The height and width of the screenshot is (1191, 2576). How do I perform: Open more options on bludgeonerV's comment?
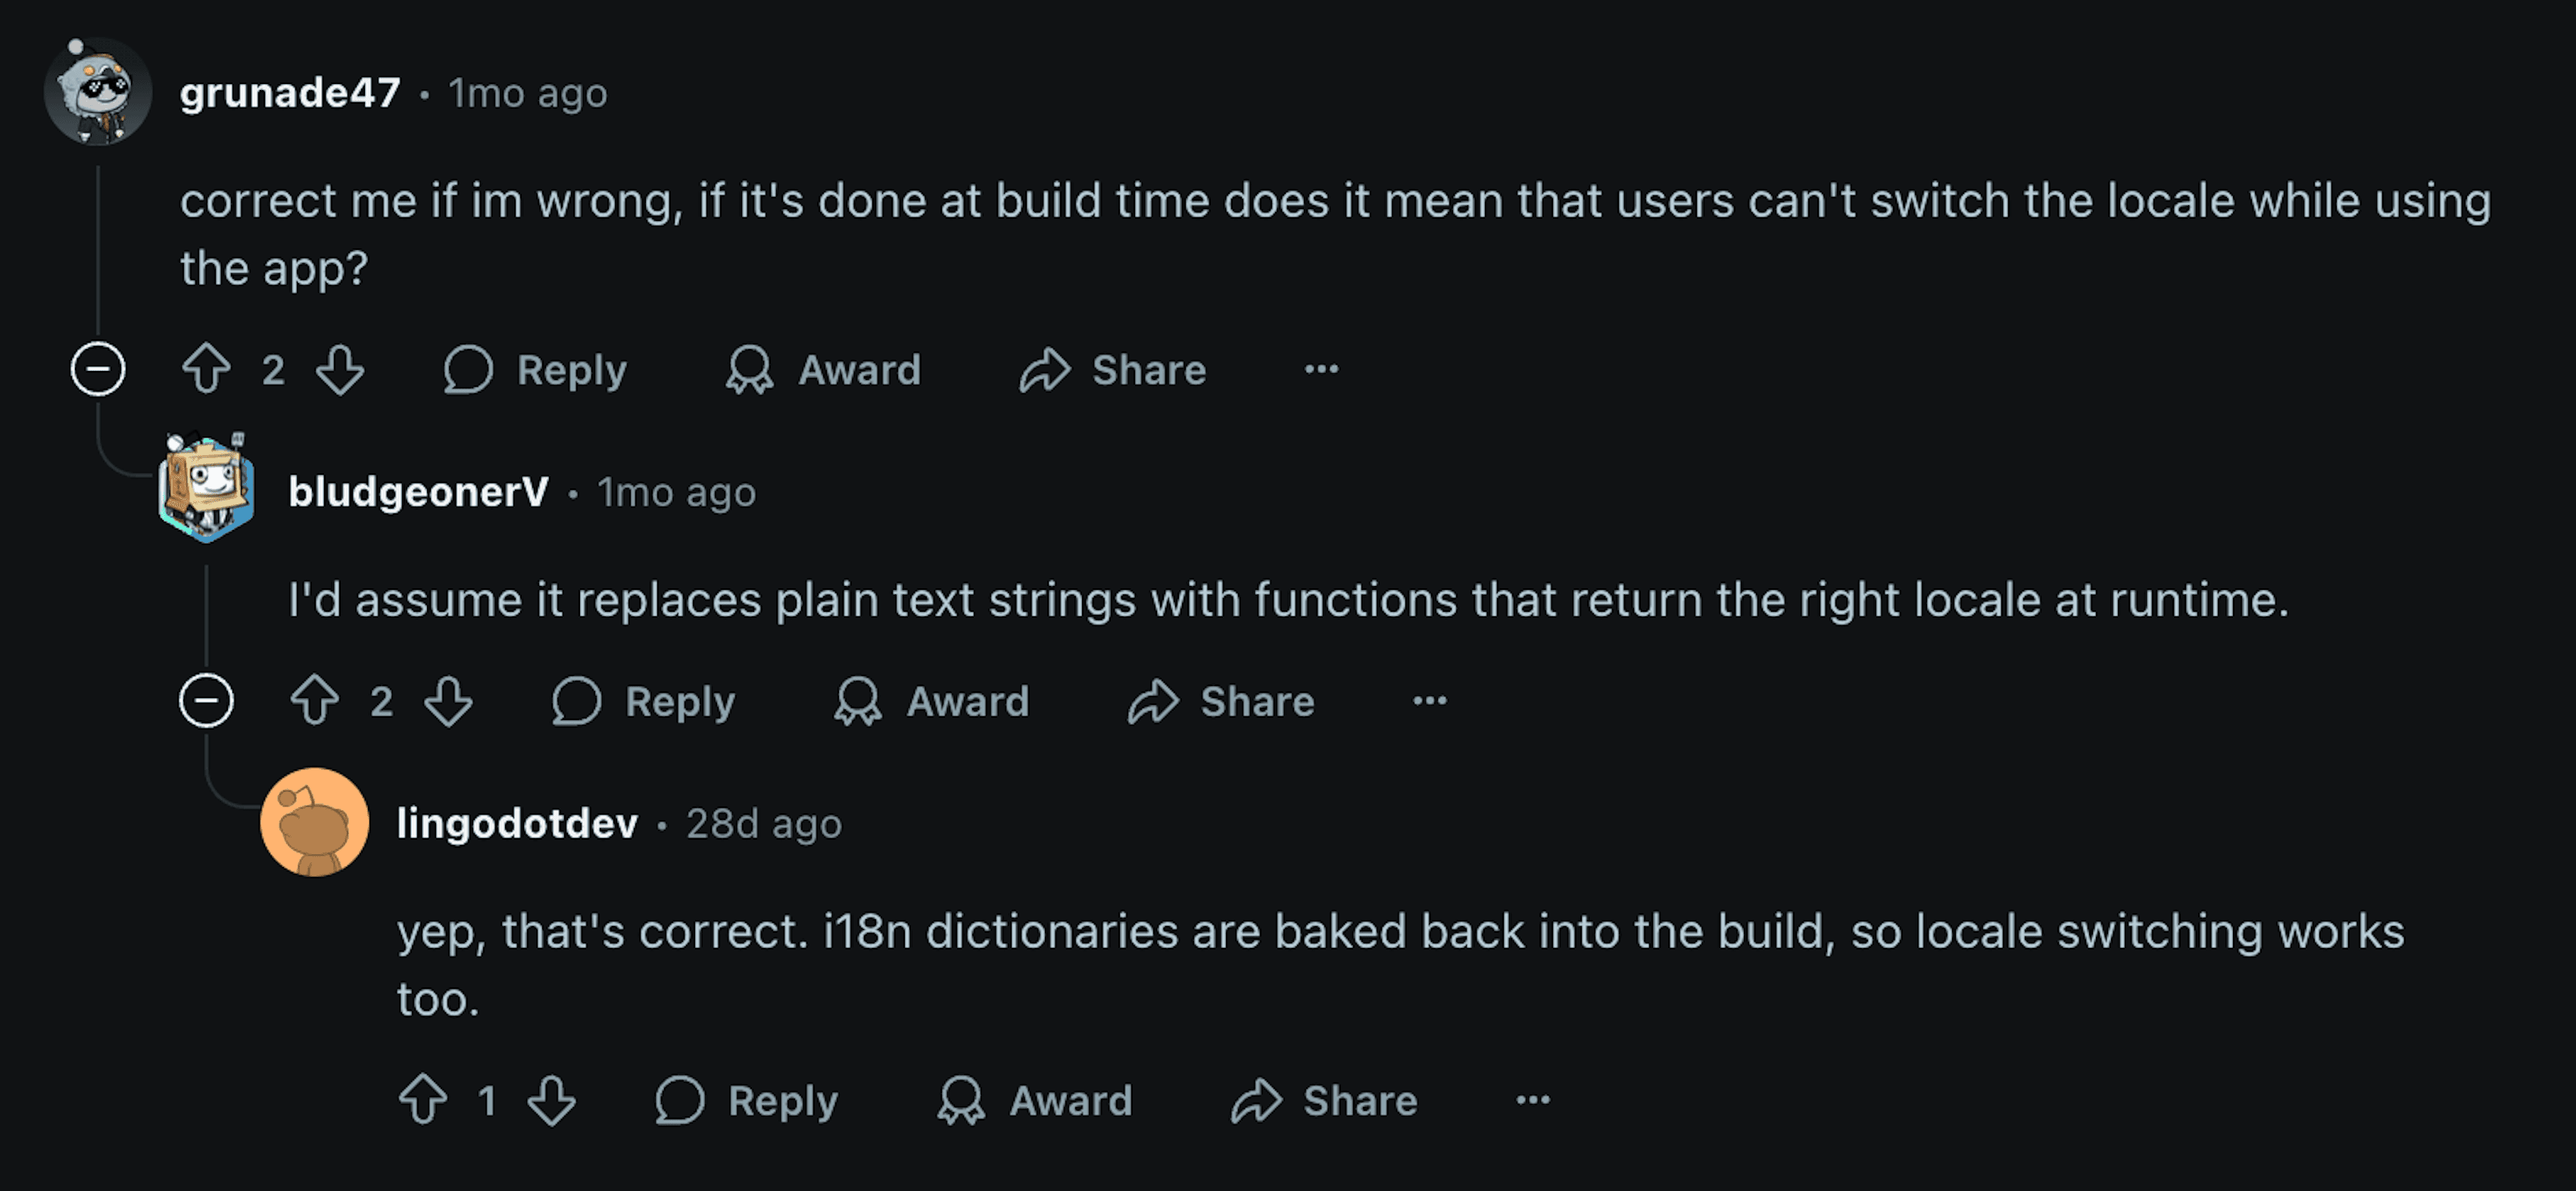tap(1429, 700)
